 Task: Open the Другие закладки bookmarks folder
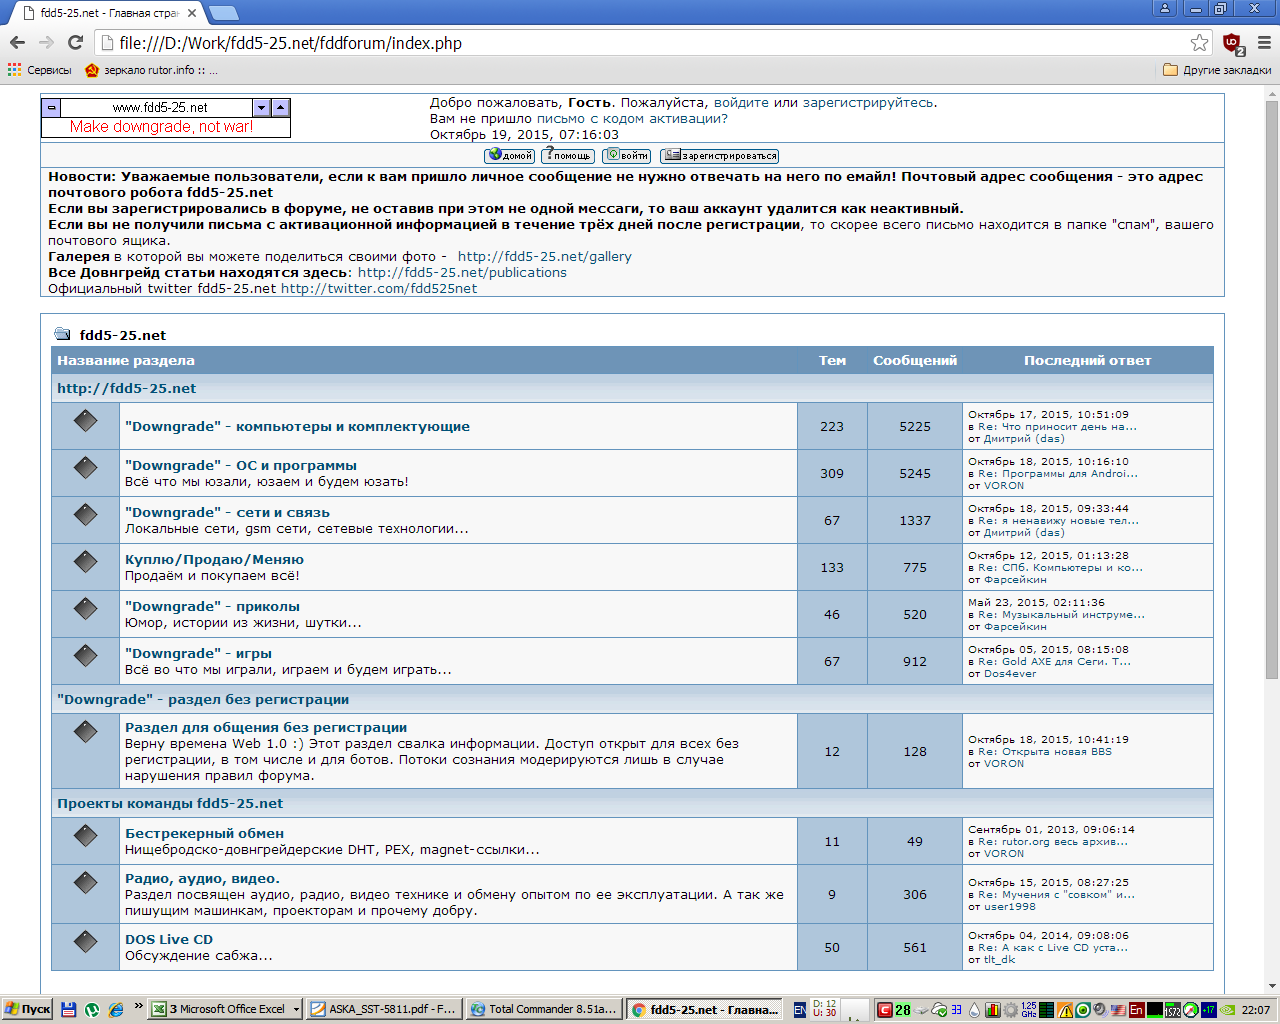[1217, 70]
